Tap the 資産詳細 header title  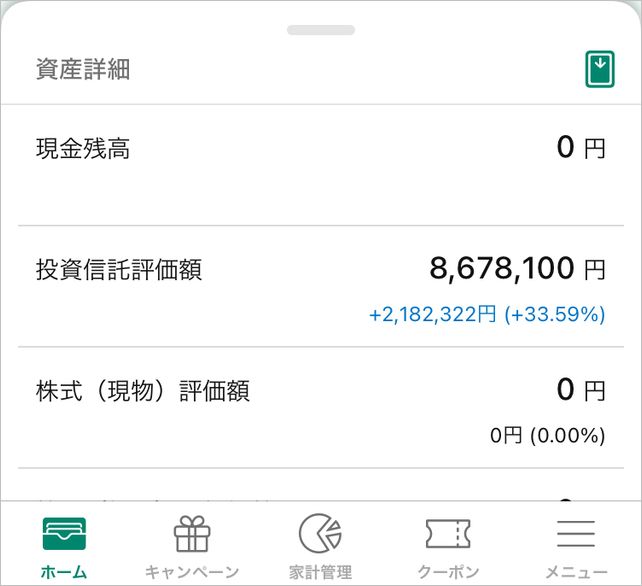pyautogui.click(x=83, y=69)
